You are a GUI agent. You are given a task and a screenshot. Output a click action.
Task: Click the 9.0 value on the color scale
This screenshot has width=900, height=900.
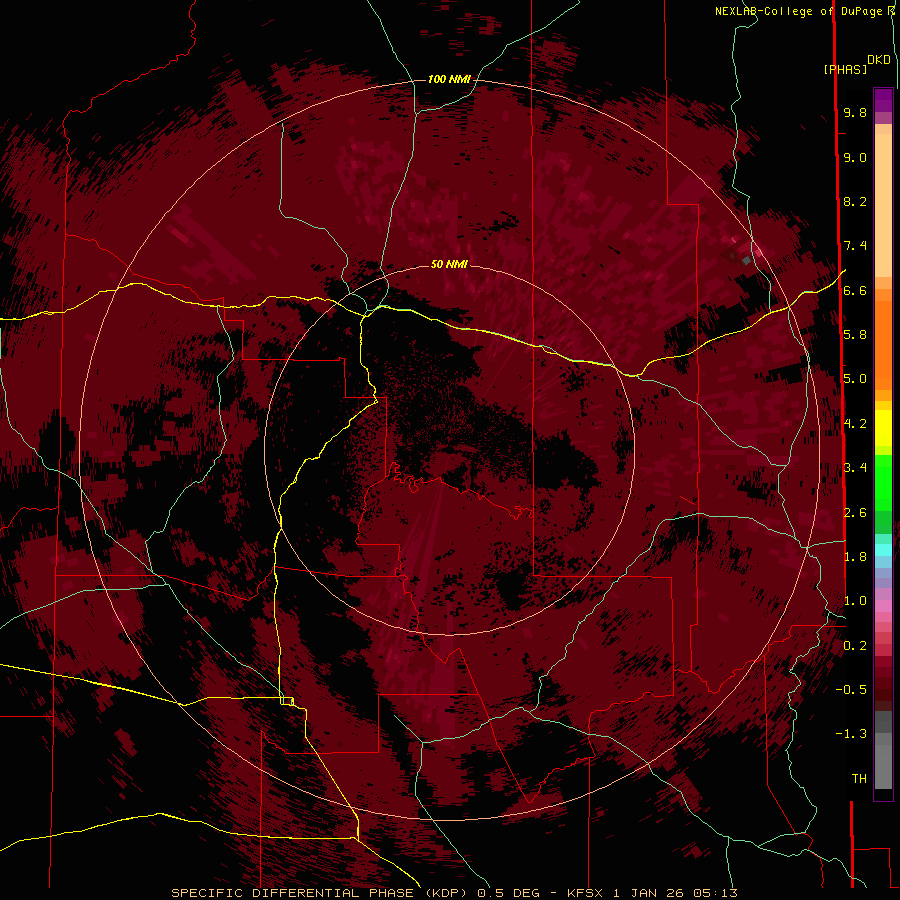click(x=855, y=158)
